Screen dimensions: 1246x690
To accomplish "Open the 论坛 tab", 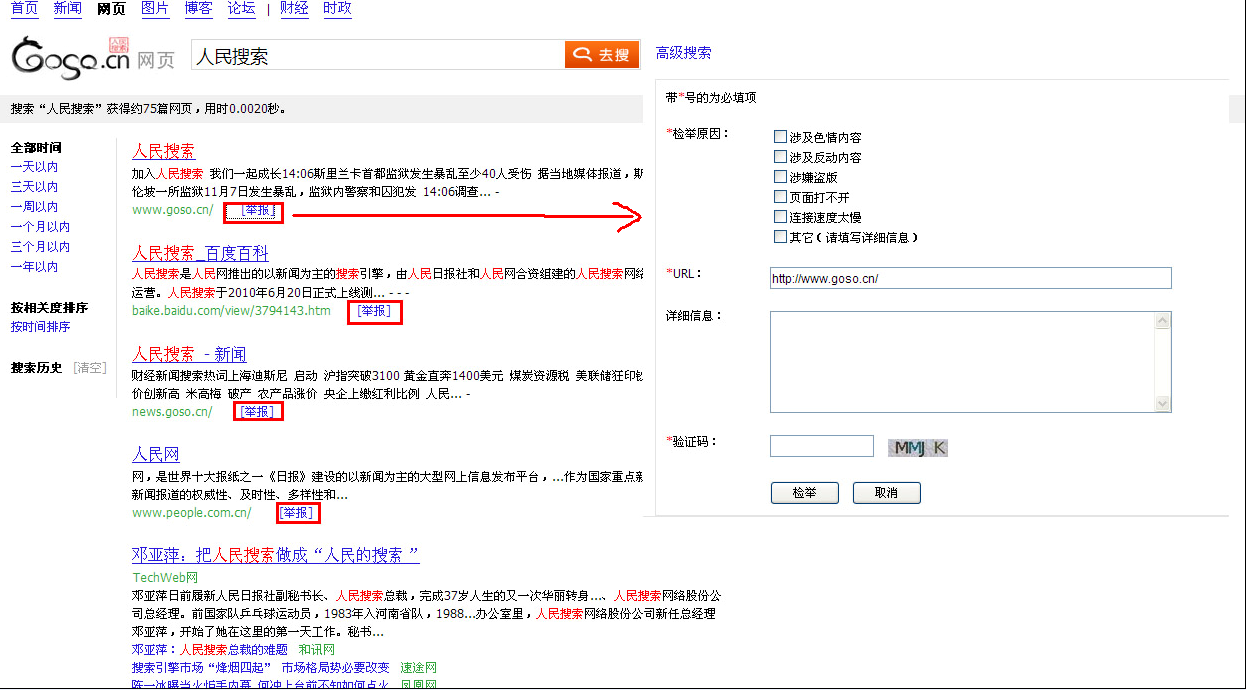I will 241,9.
